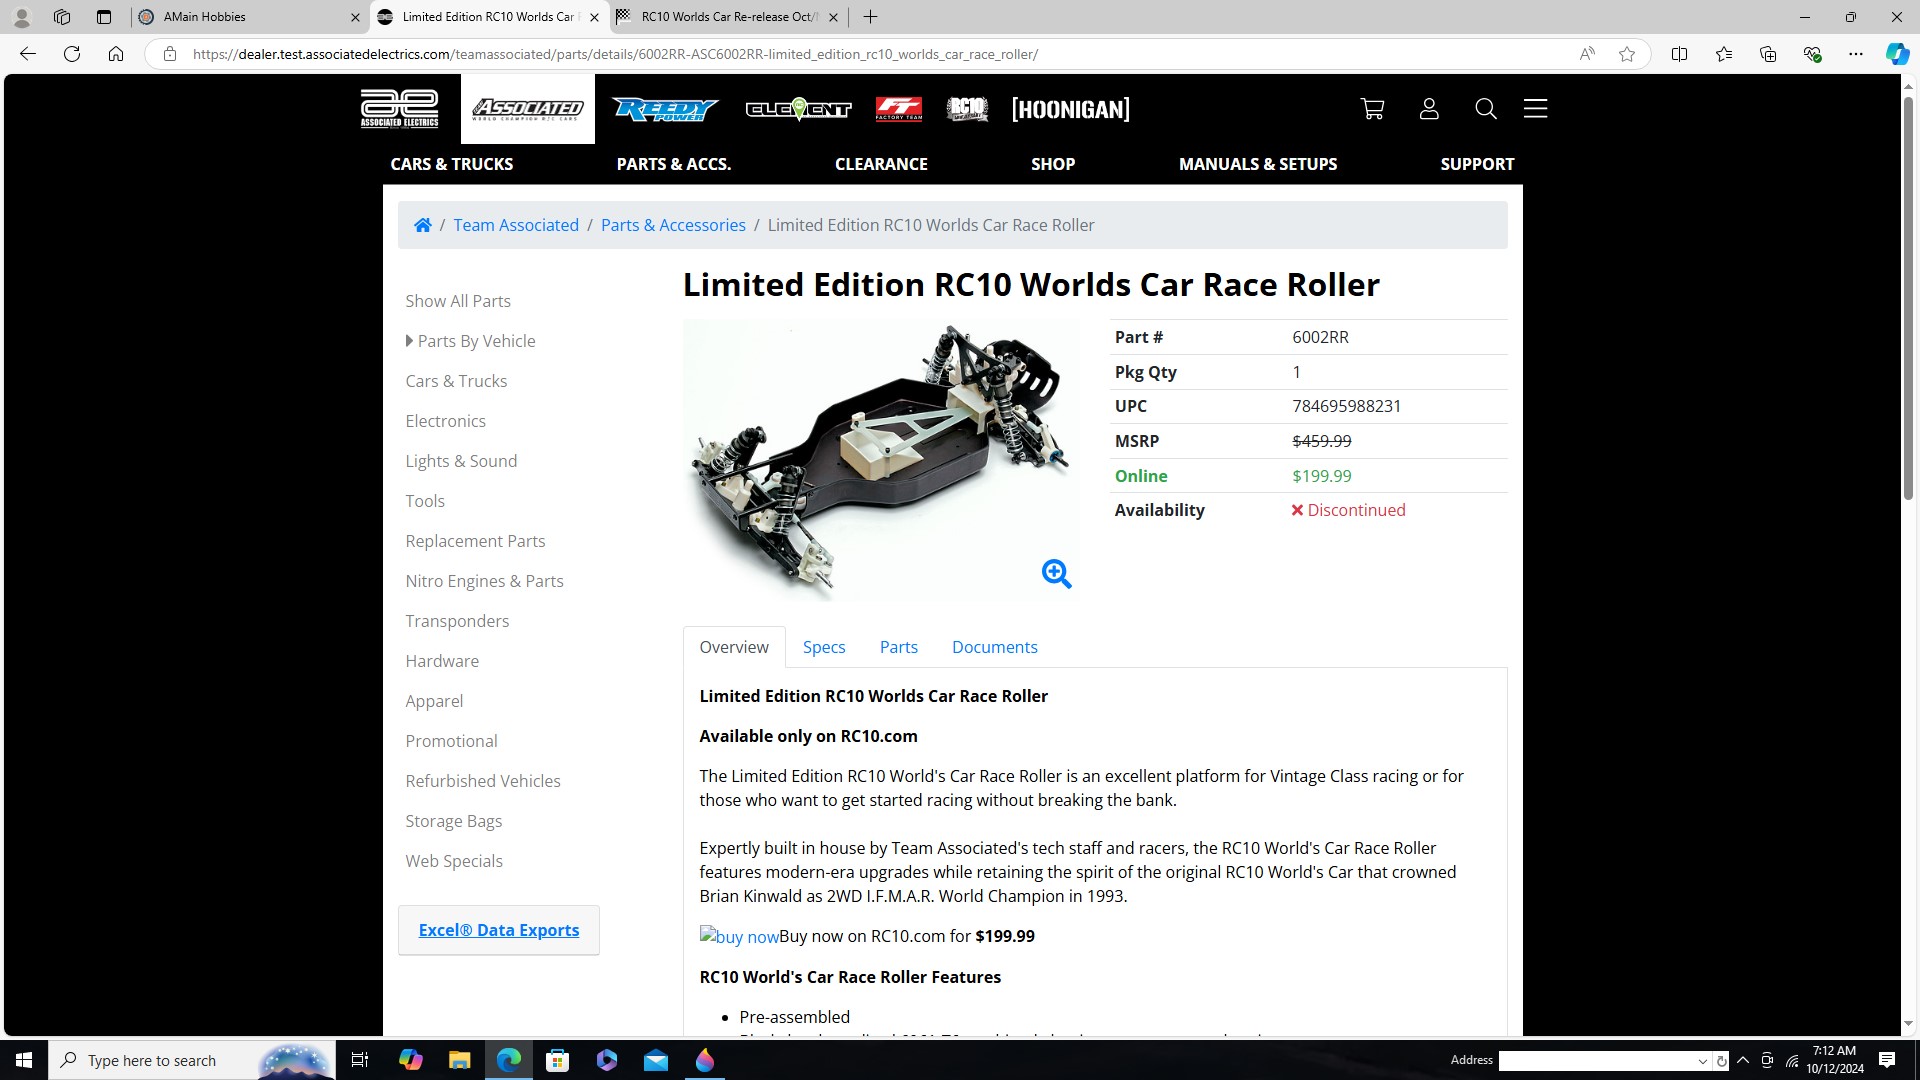Open Replacement Parts category in sidebar
1920x1080 pixels.
pyautogui.click(x=475, y=541)
